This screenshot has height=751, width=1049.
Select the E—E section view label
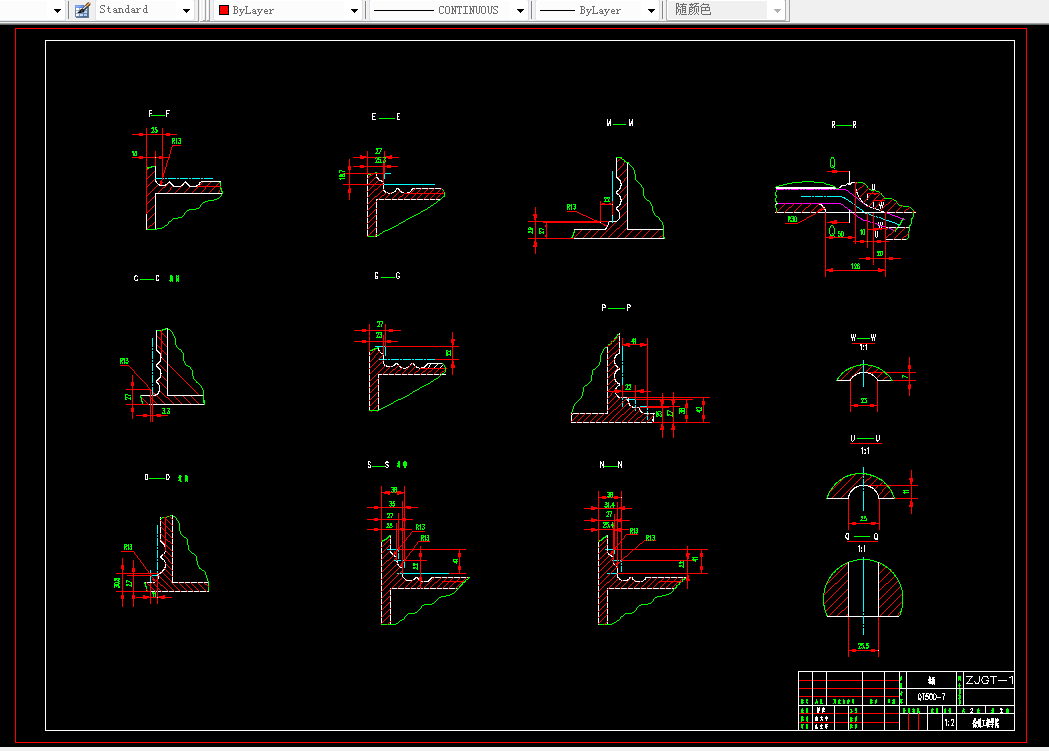pyautogui.click(x=385, y=117)
